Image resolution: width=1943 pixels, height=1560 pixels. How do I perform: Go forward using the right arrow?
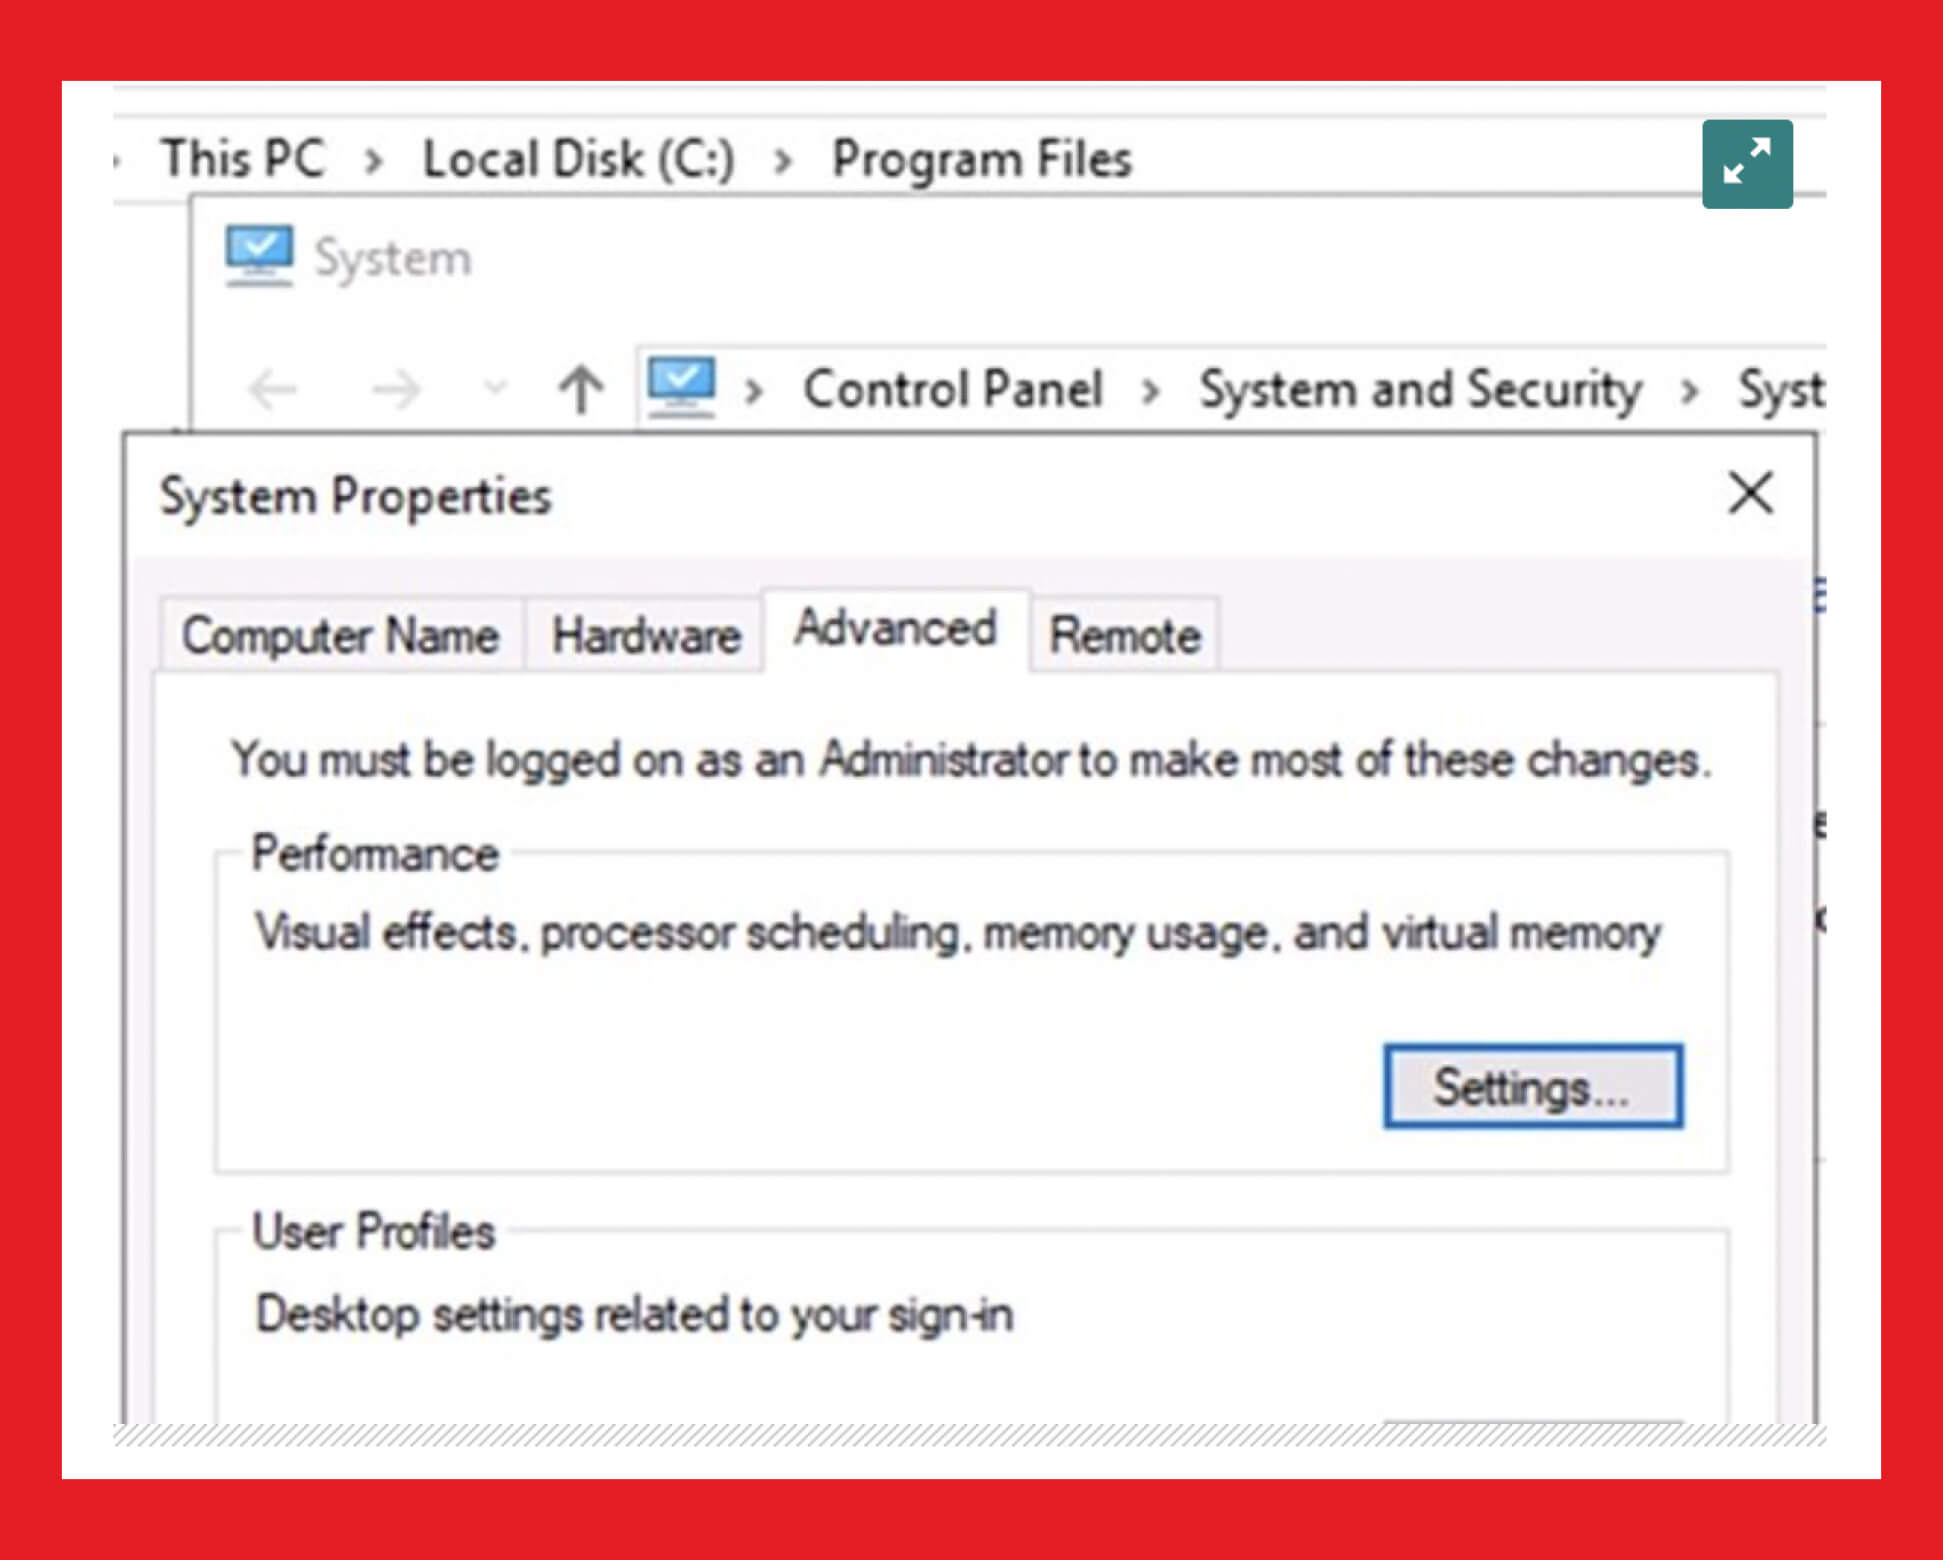point(396,389)
